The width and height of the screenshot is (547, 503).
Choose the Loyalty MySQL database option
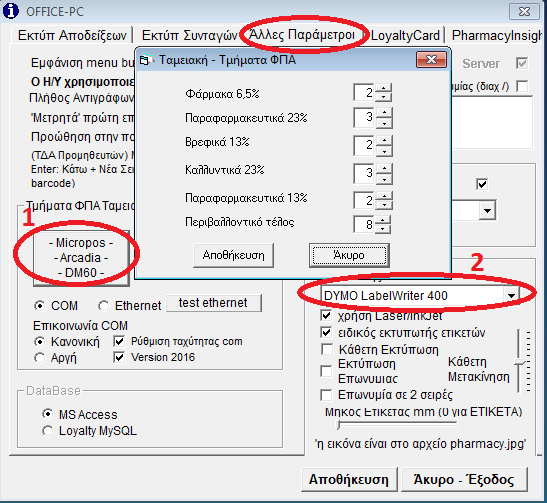click(47, 431)
